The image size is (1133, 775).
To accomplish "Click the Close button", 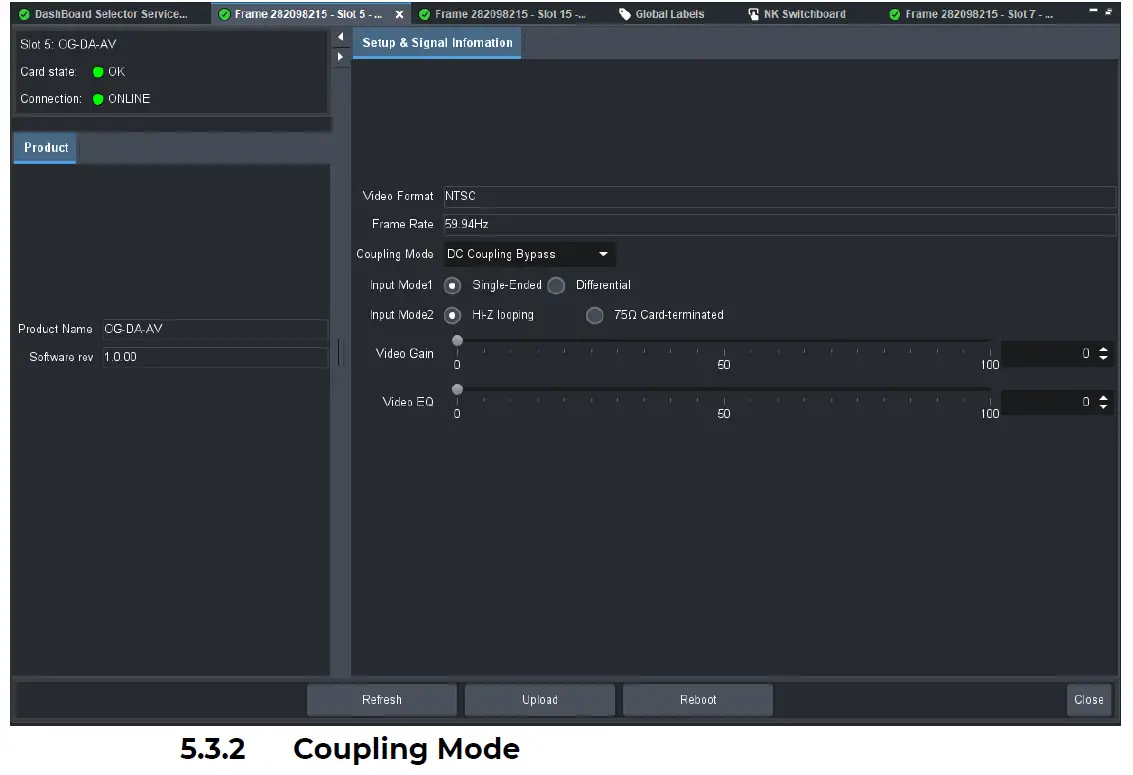I will pos(1088,700).
